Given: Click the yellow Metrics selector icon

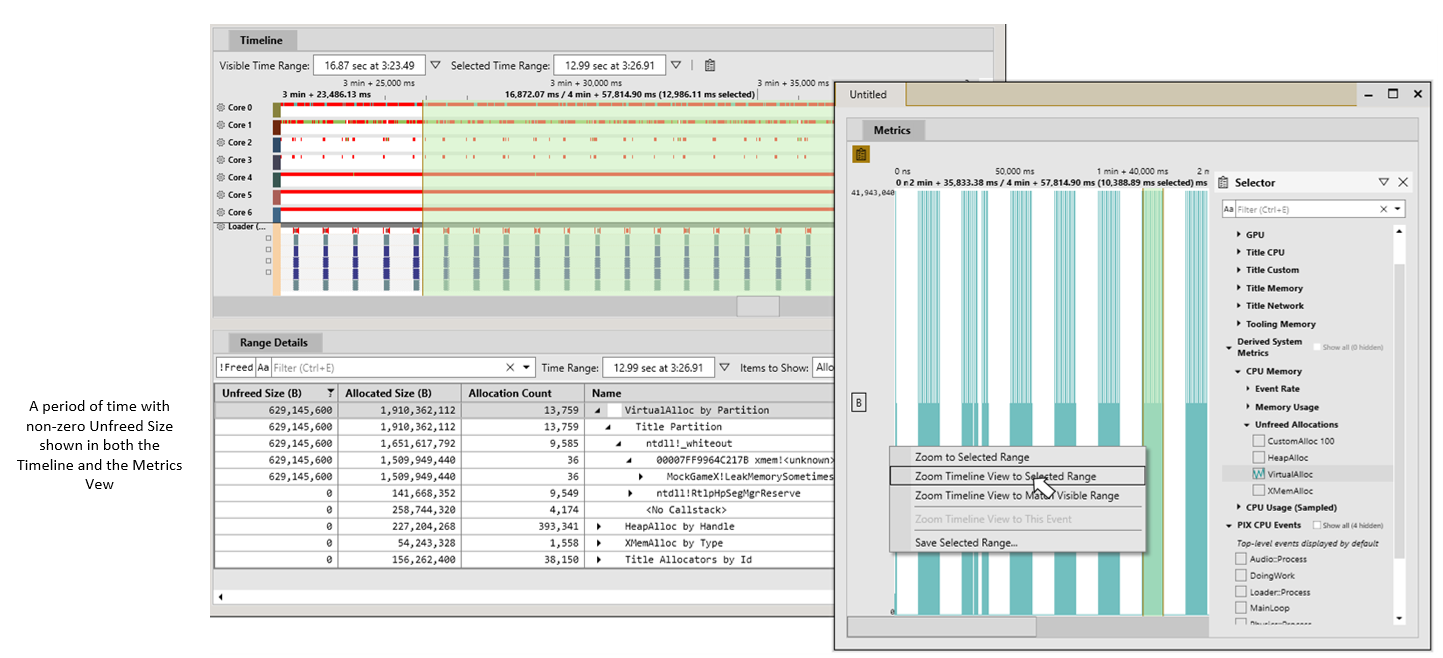Looking at the screenshot, I should [x=860, y=154].
